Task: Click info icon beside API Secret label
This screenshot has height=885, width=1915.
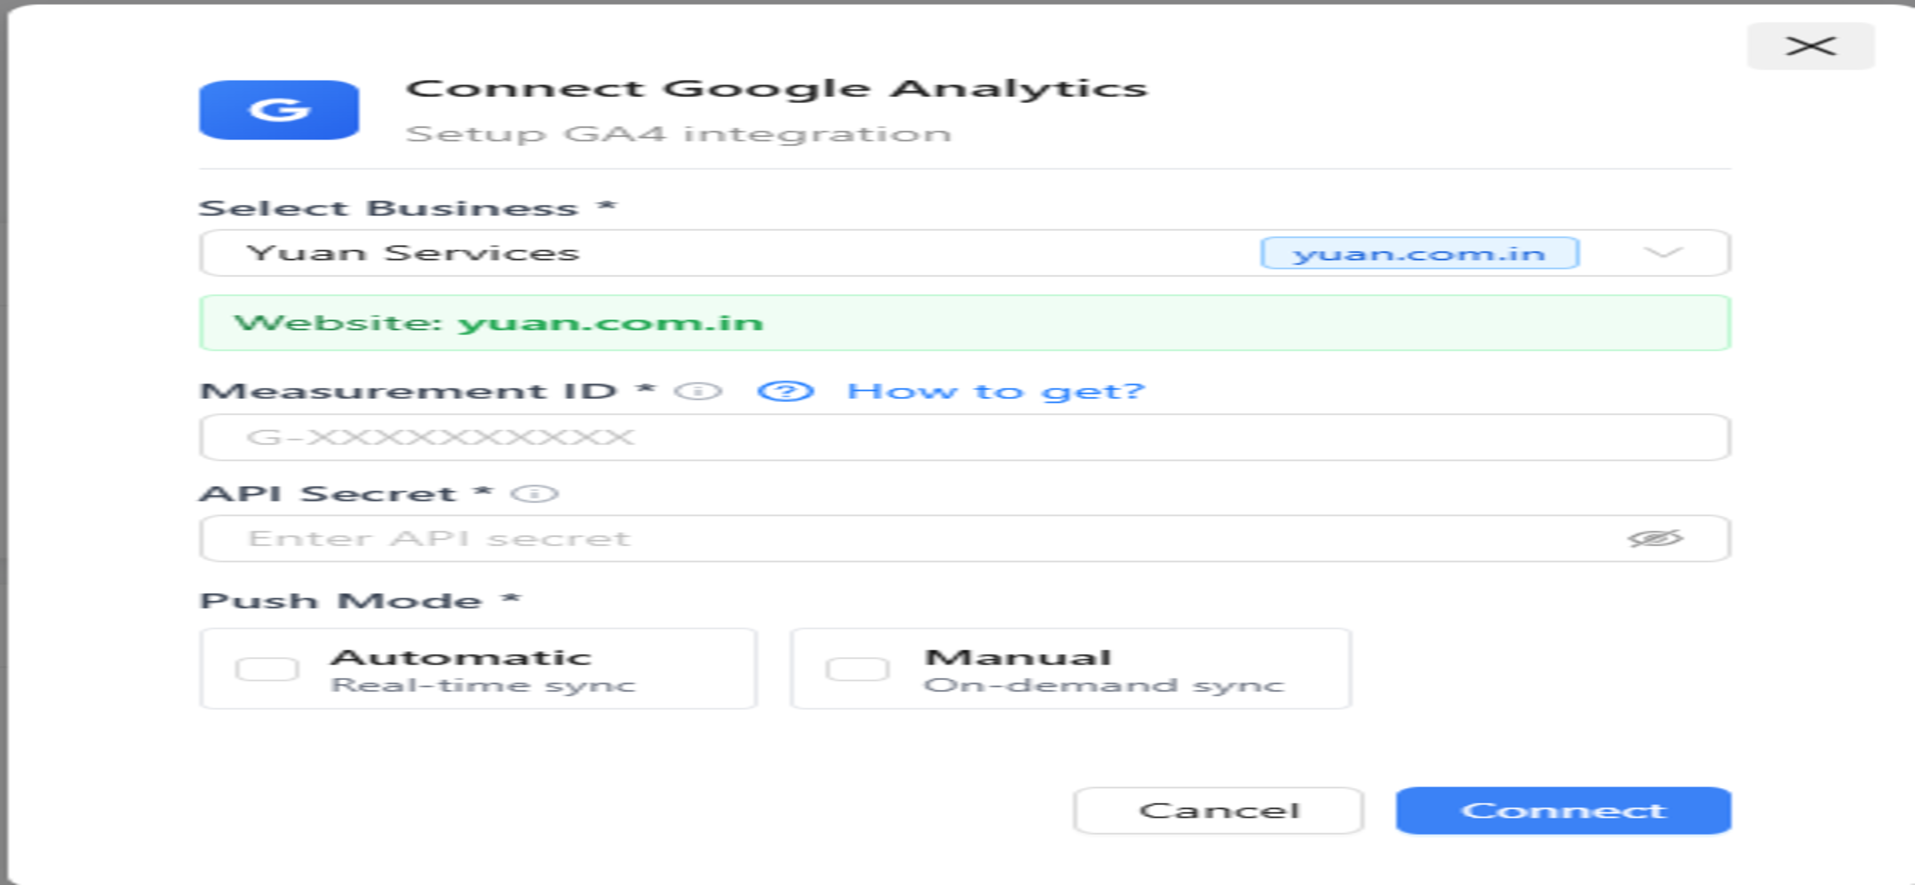Action: (535, 494)
